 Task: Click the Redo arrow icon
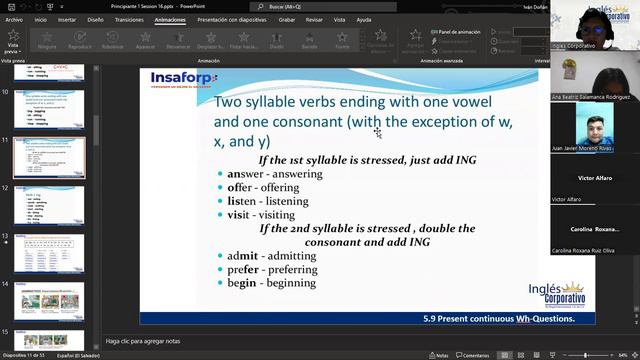click(x=38, y=7)
